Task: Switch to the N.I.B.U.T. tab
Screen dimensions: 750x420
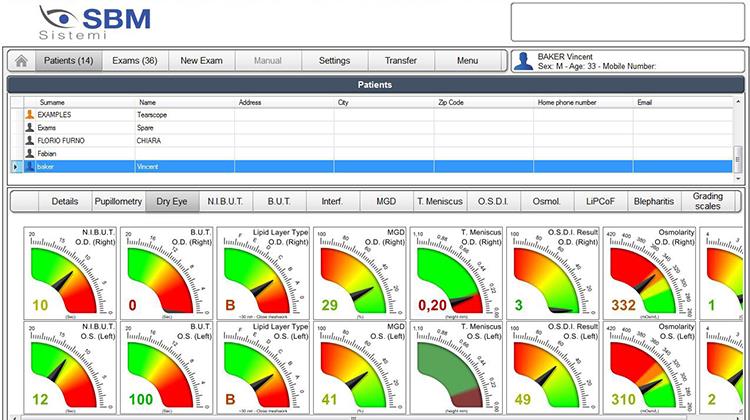Action: [x=225, y=201]
